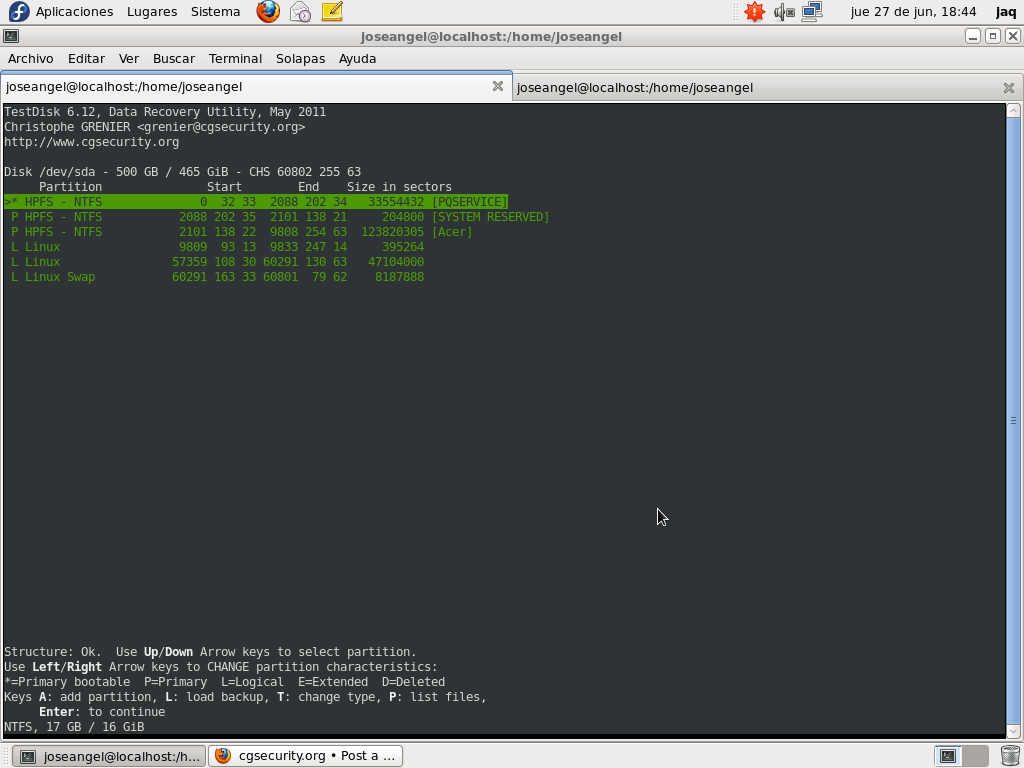
Task: Click the scrollbar down arrow in terminal
Action: coord(1014,731)
